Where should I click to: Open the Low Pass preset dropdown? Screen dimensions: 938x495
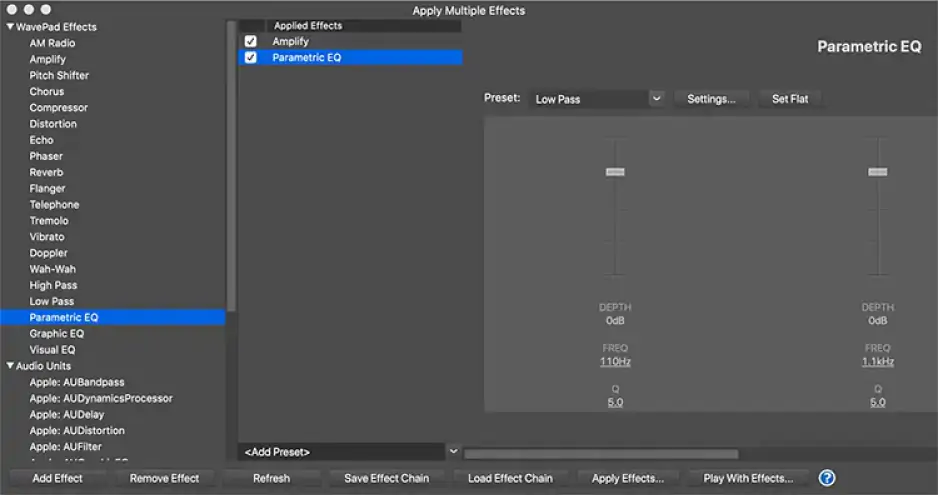(656, 99)
